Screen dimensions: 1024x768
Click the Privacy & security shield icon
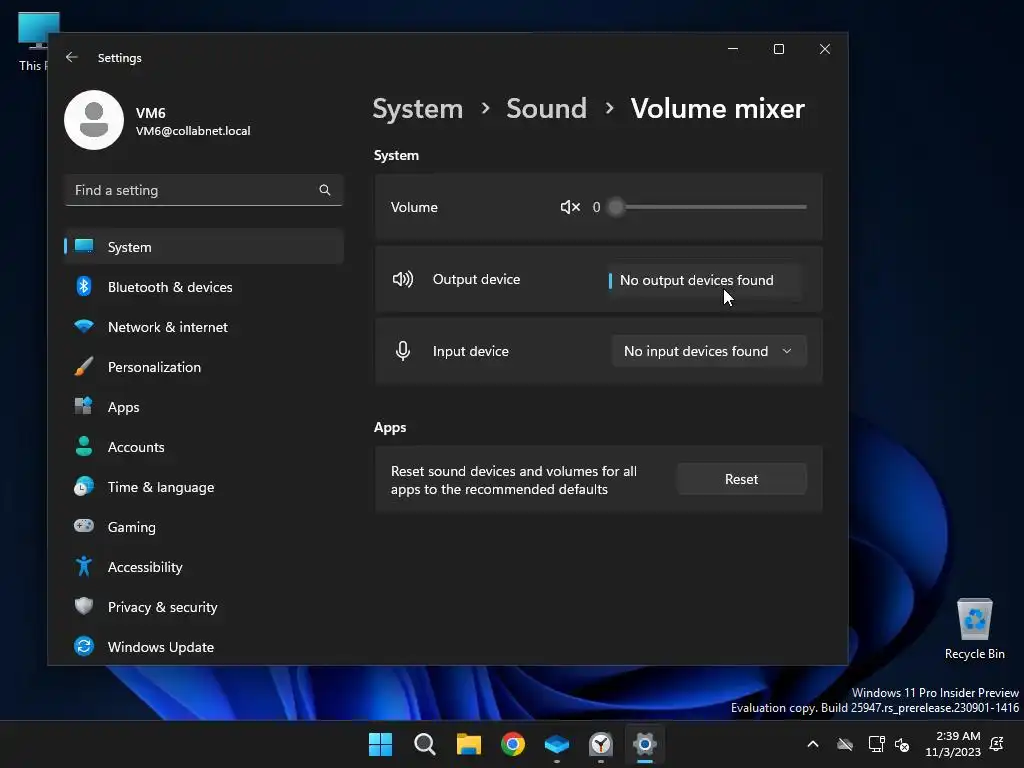(x=84, y=606)
